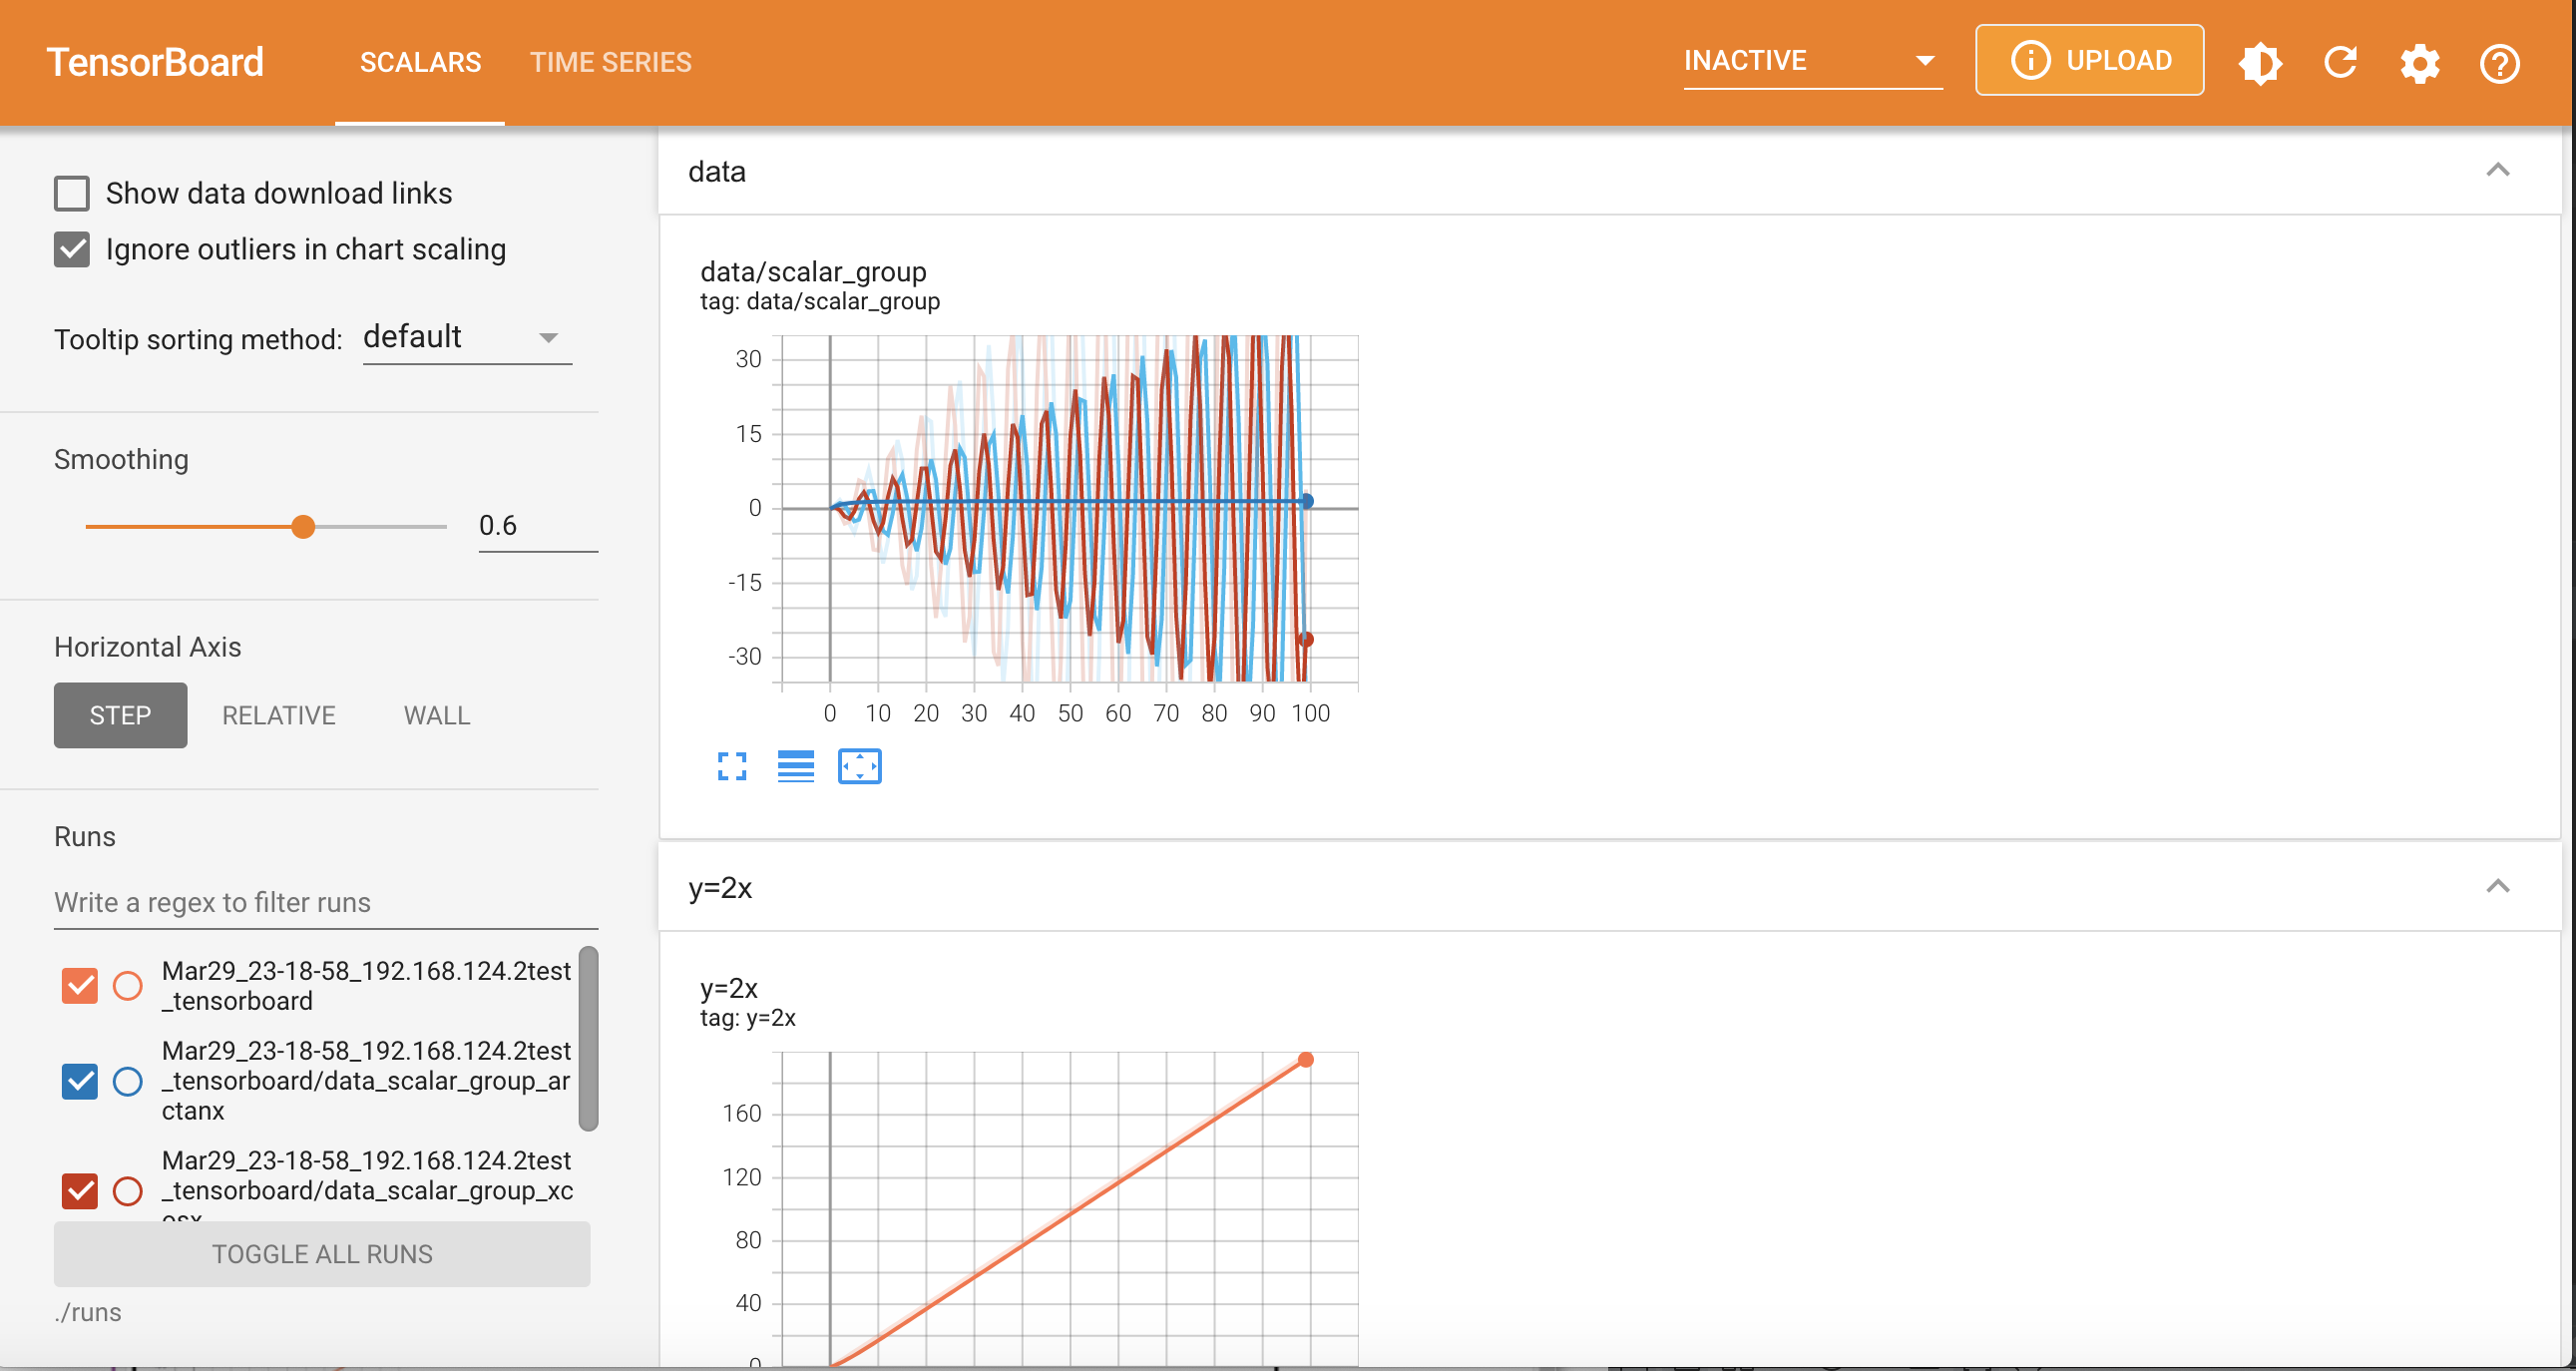Expand scalar_group chart to full size
This screenshot has height=1371, width=2576.
point(732,766)
